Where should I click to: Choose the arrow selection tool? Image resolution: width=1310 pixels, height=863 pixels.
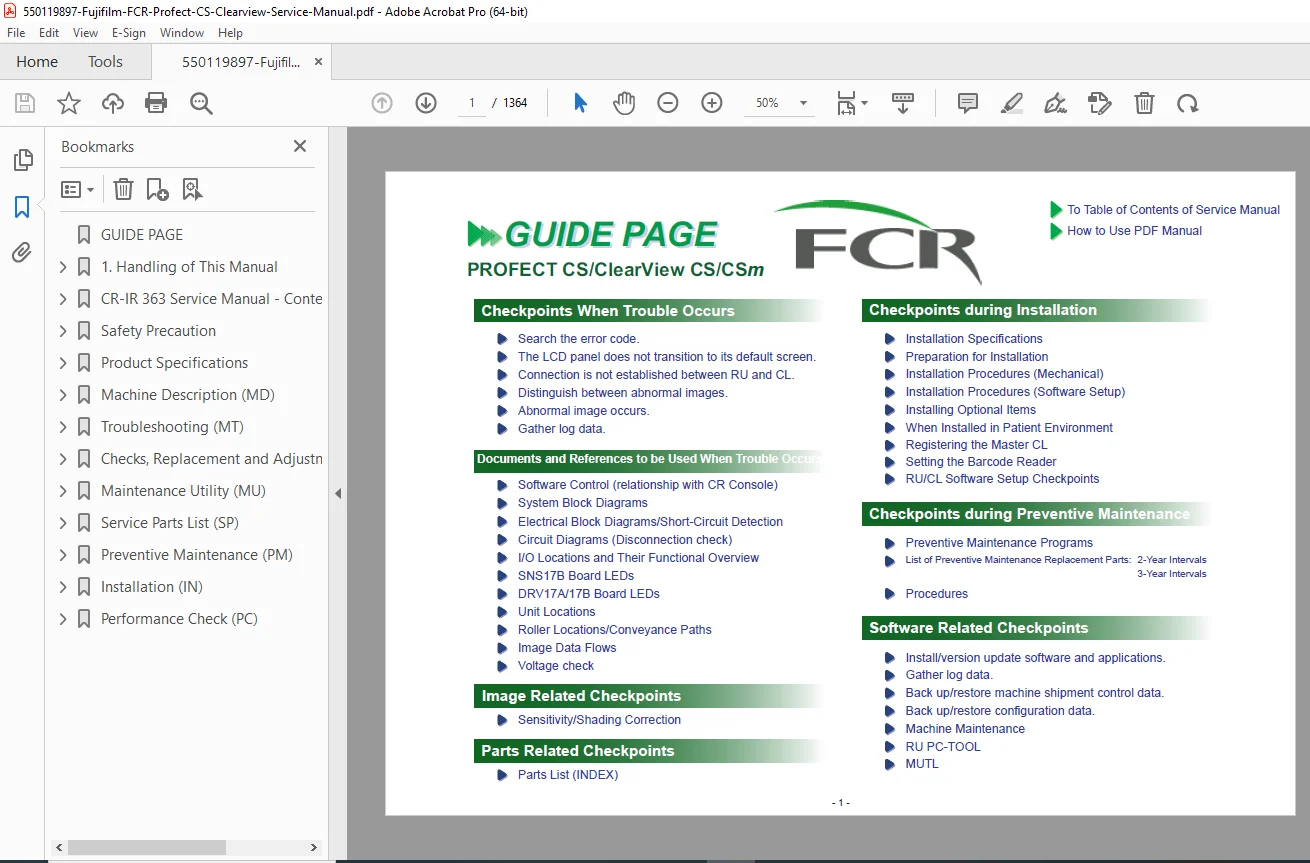point(580,103)
